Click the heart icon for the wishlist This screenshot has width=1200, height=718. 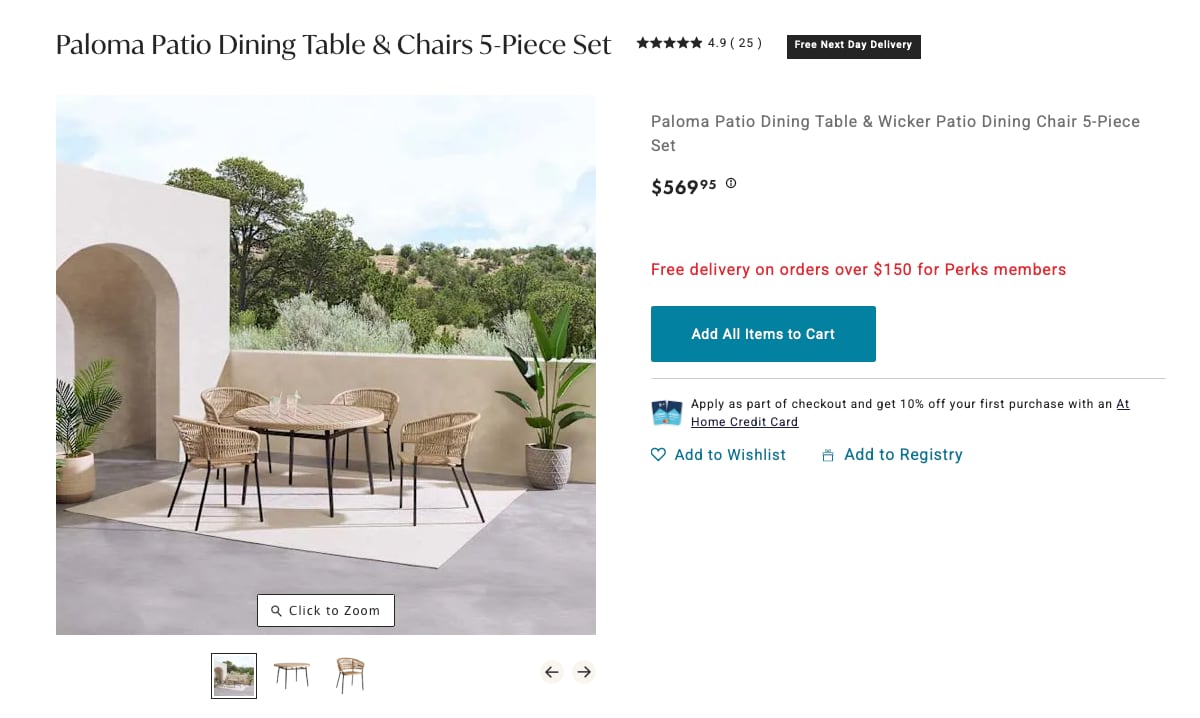[x=658, y=455]
